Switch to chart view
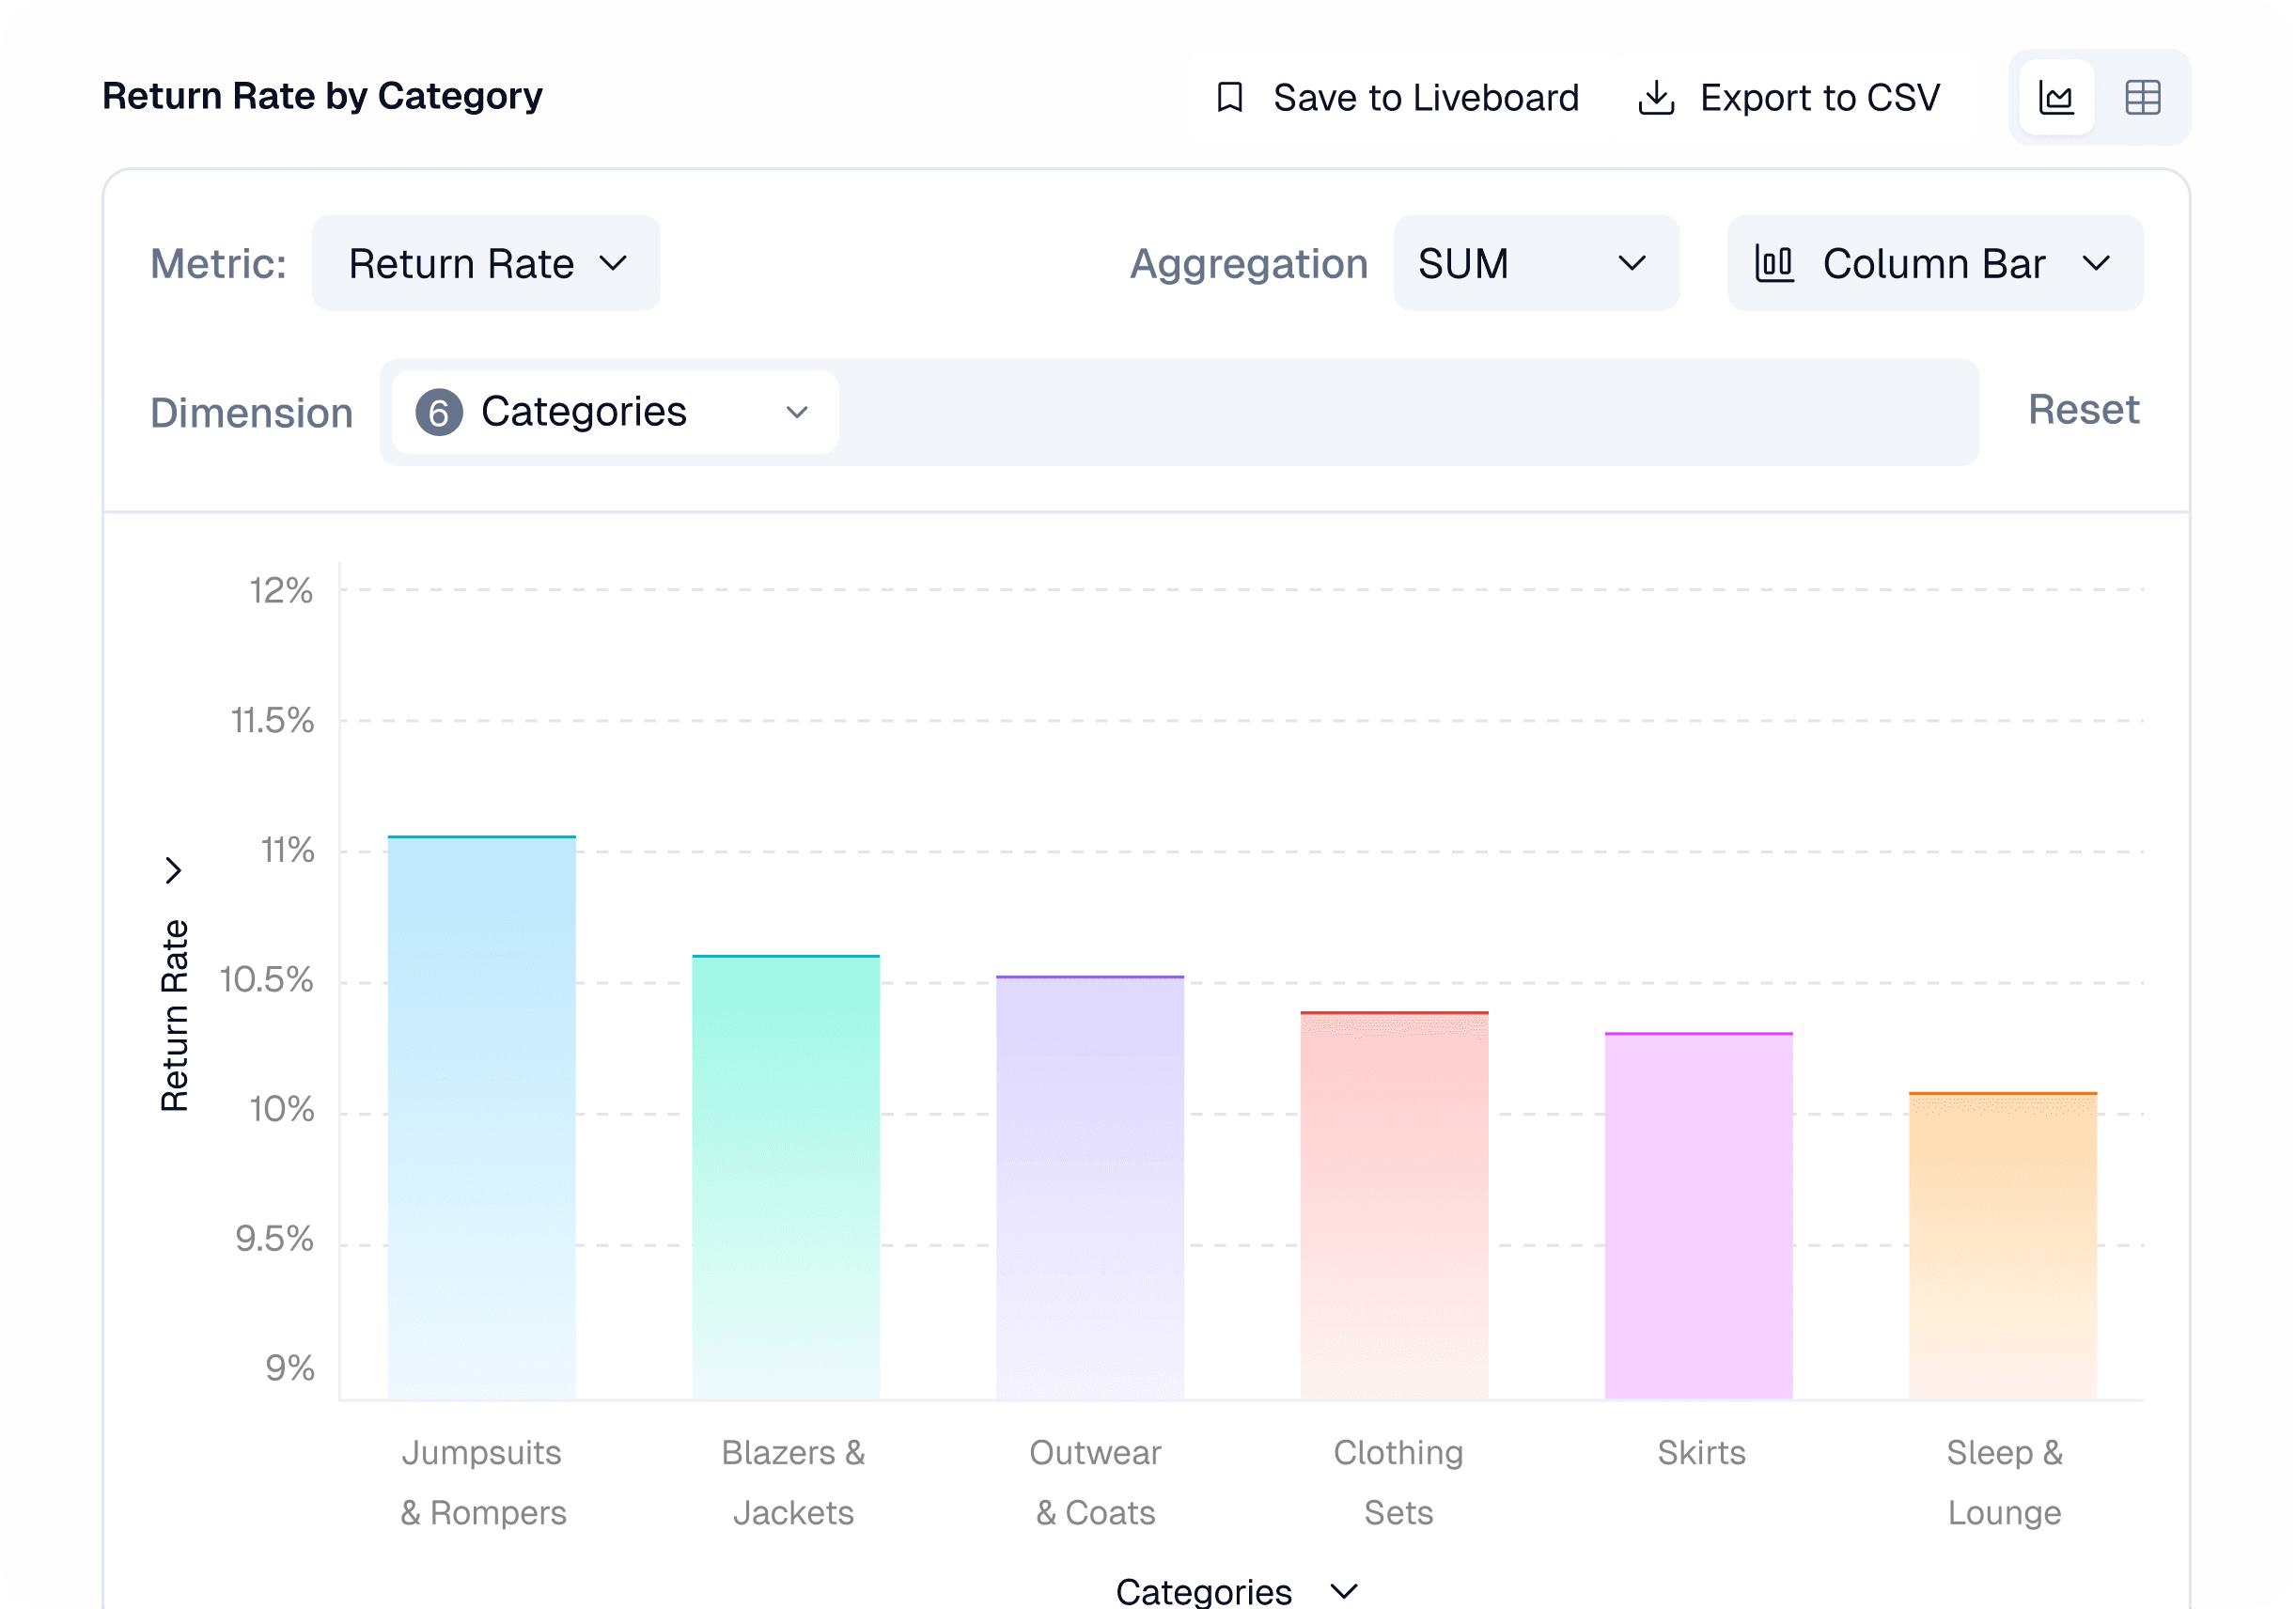The image size is (2296, 1609). coord(2056,97)
